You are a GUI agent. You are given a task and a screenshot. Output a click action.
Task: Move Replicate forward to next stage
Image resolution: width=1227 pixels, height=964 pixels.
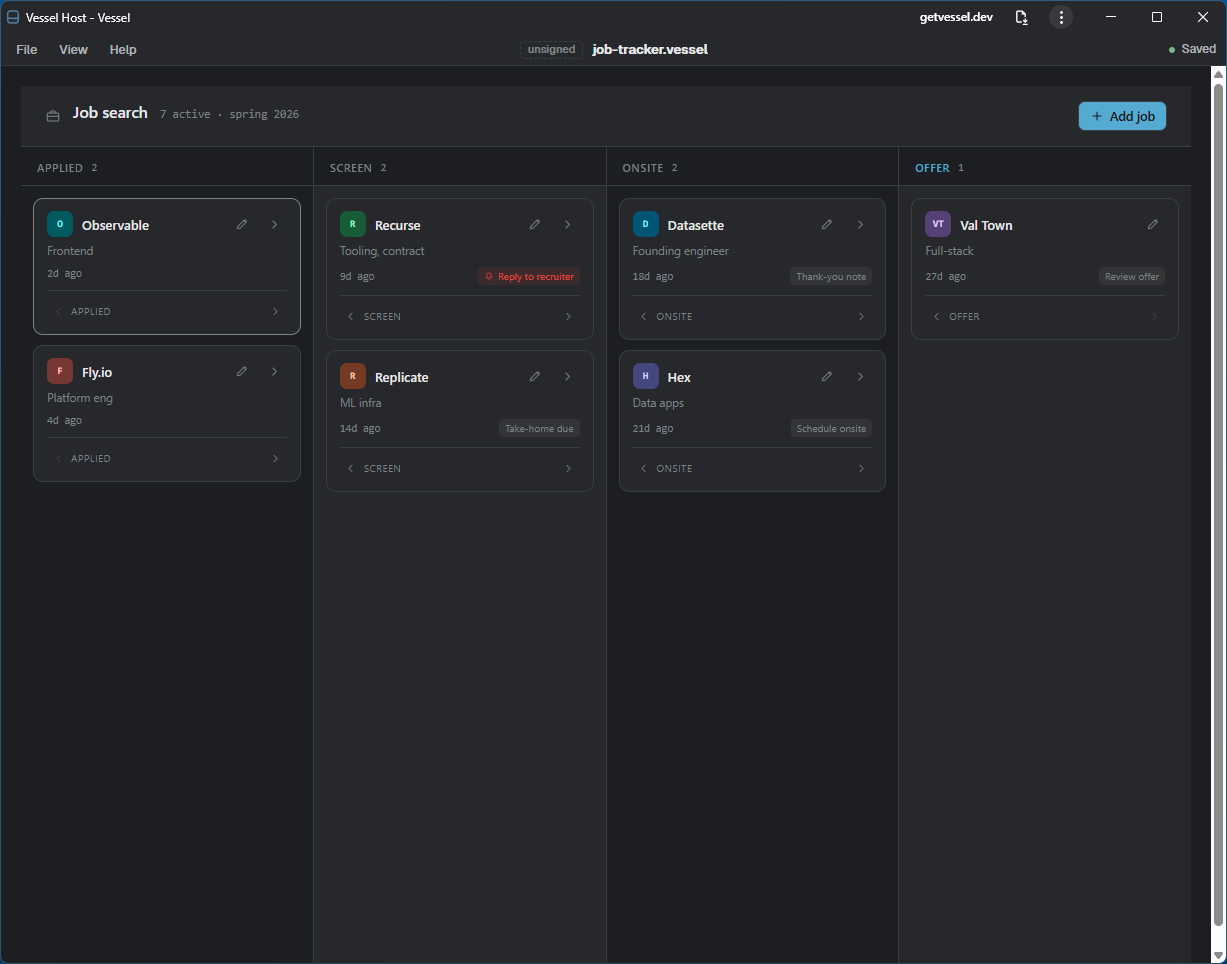[569, 469]
